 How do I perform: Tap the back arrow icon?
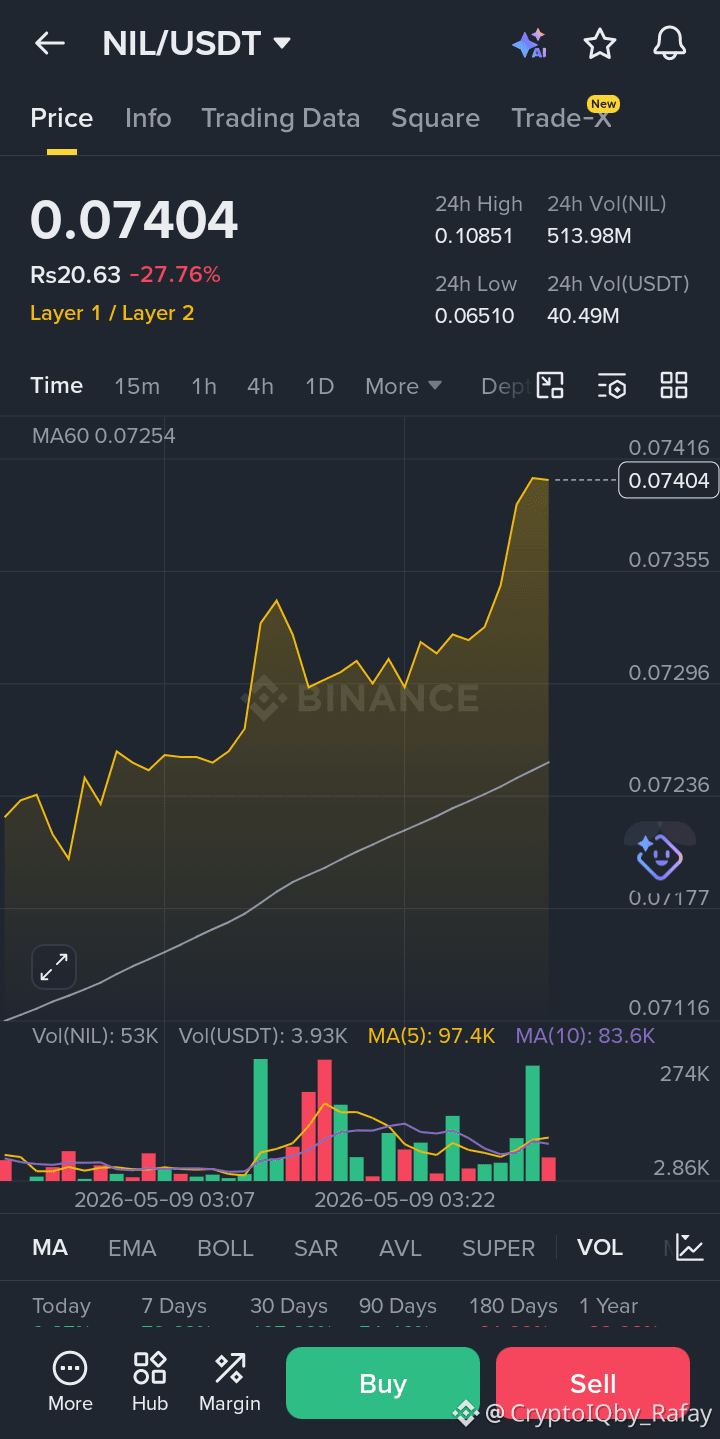[x=49, y=43]
